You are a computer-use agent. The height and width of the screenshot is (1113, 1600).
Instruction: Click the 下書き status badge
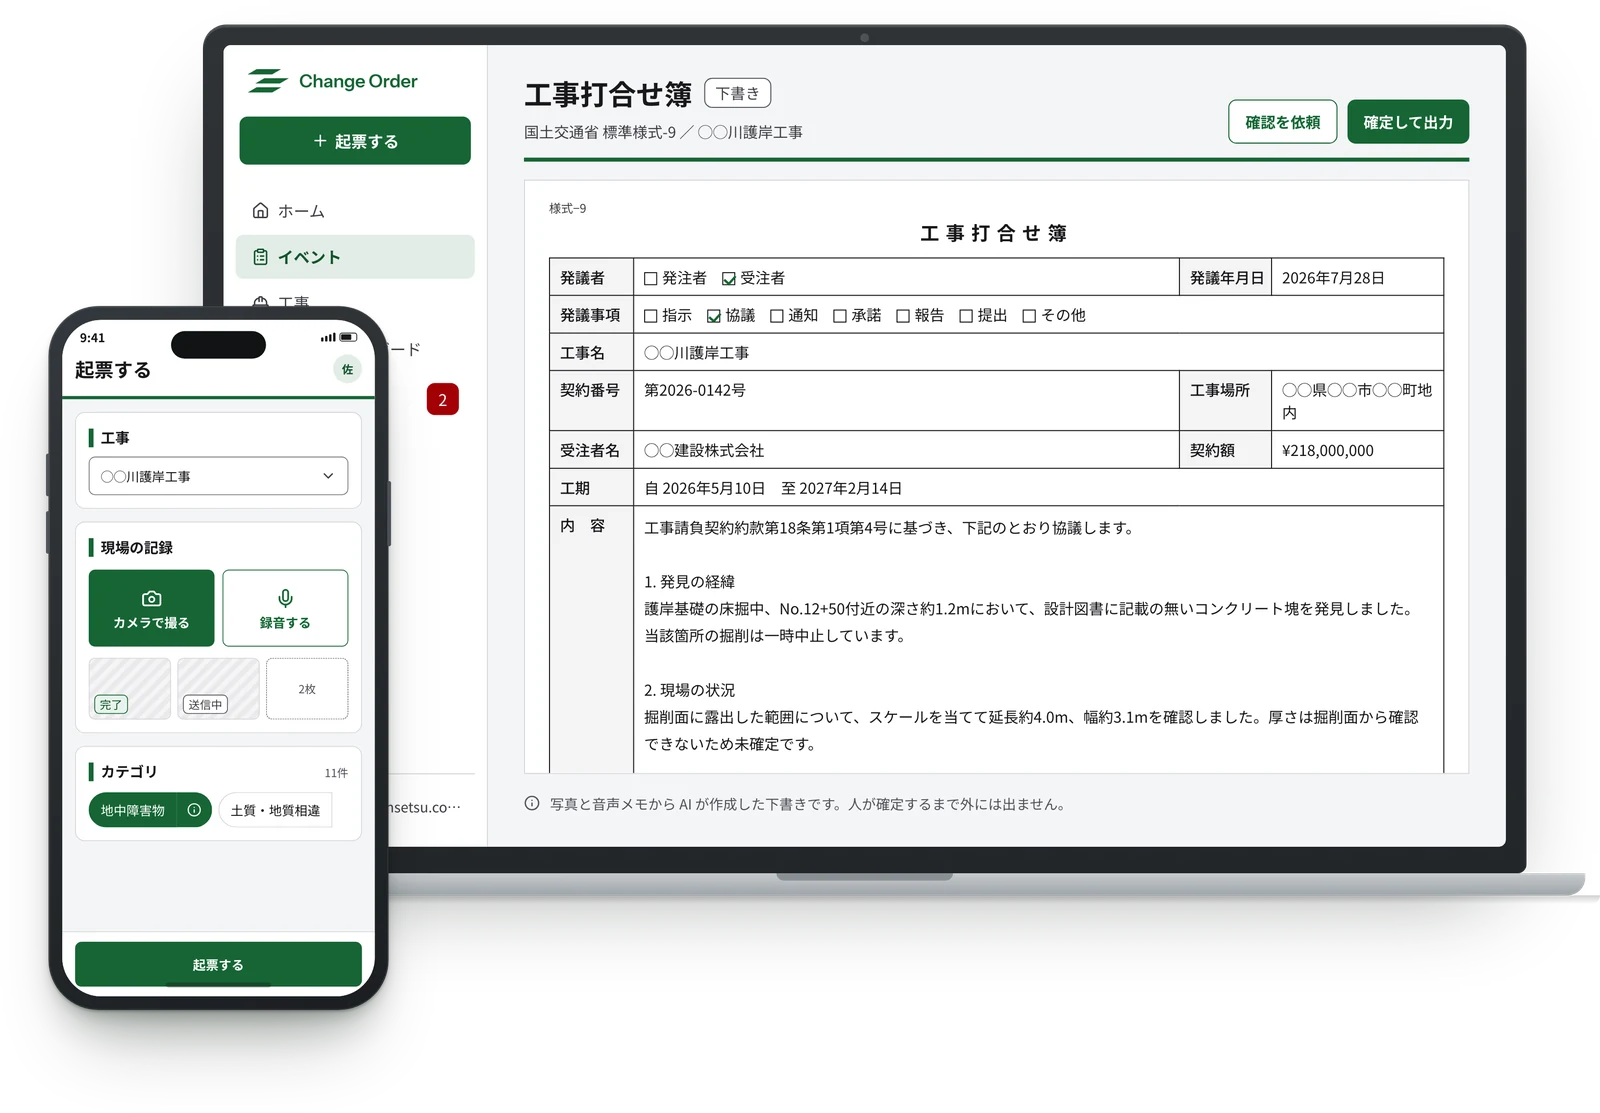coord(738,93)
